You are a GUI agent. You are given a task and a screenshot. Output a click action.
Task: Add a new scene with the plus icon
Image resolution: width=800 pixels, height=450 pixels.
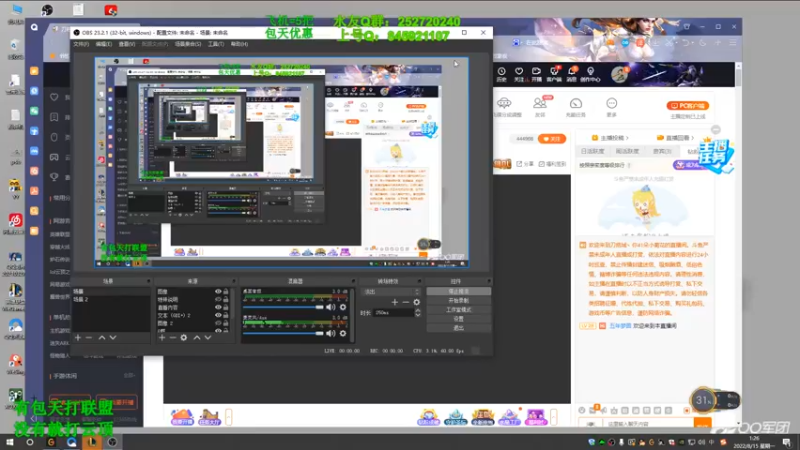(x=78, y=338)
